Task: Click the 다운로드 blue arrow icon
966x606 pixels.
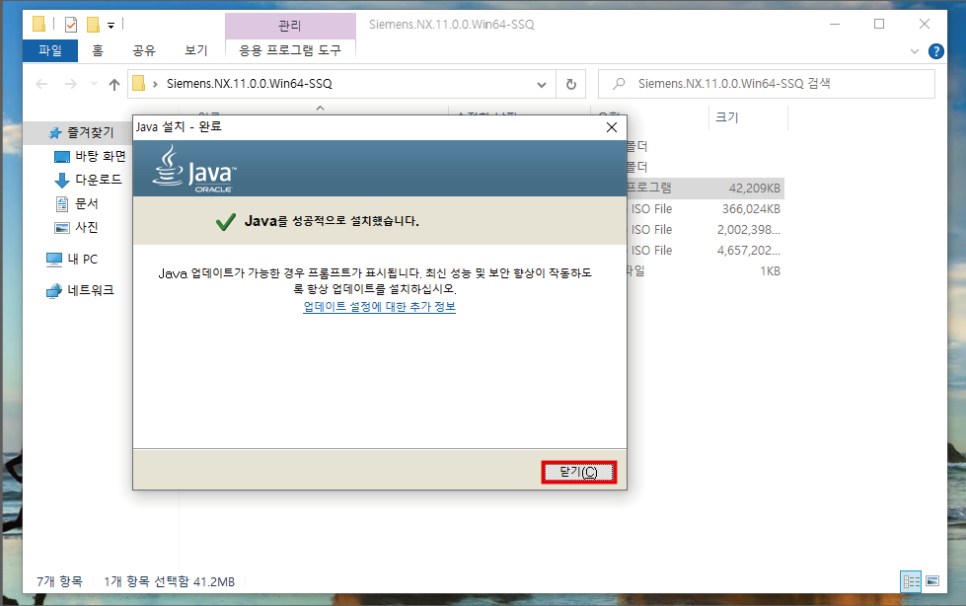Action: click(x=62, y=180)
